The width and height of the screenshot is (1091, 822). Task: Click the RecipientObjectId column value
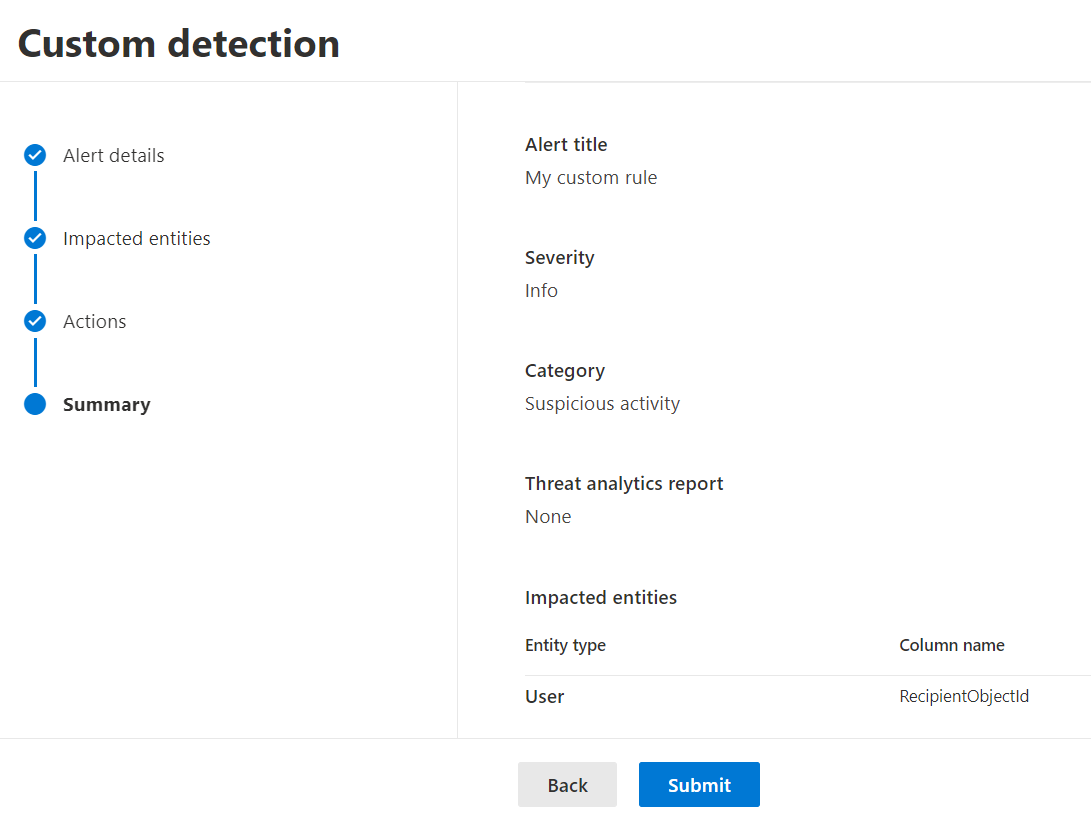pyautogui.click(x=963, y=696)
